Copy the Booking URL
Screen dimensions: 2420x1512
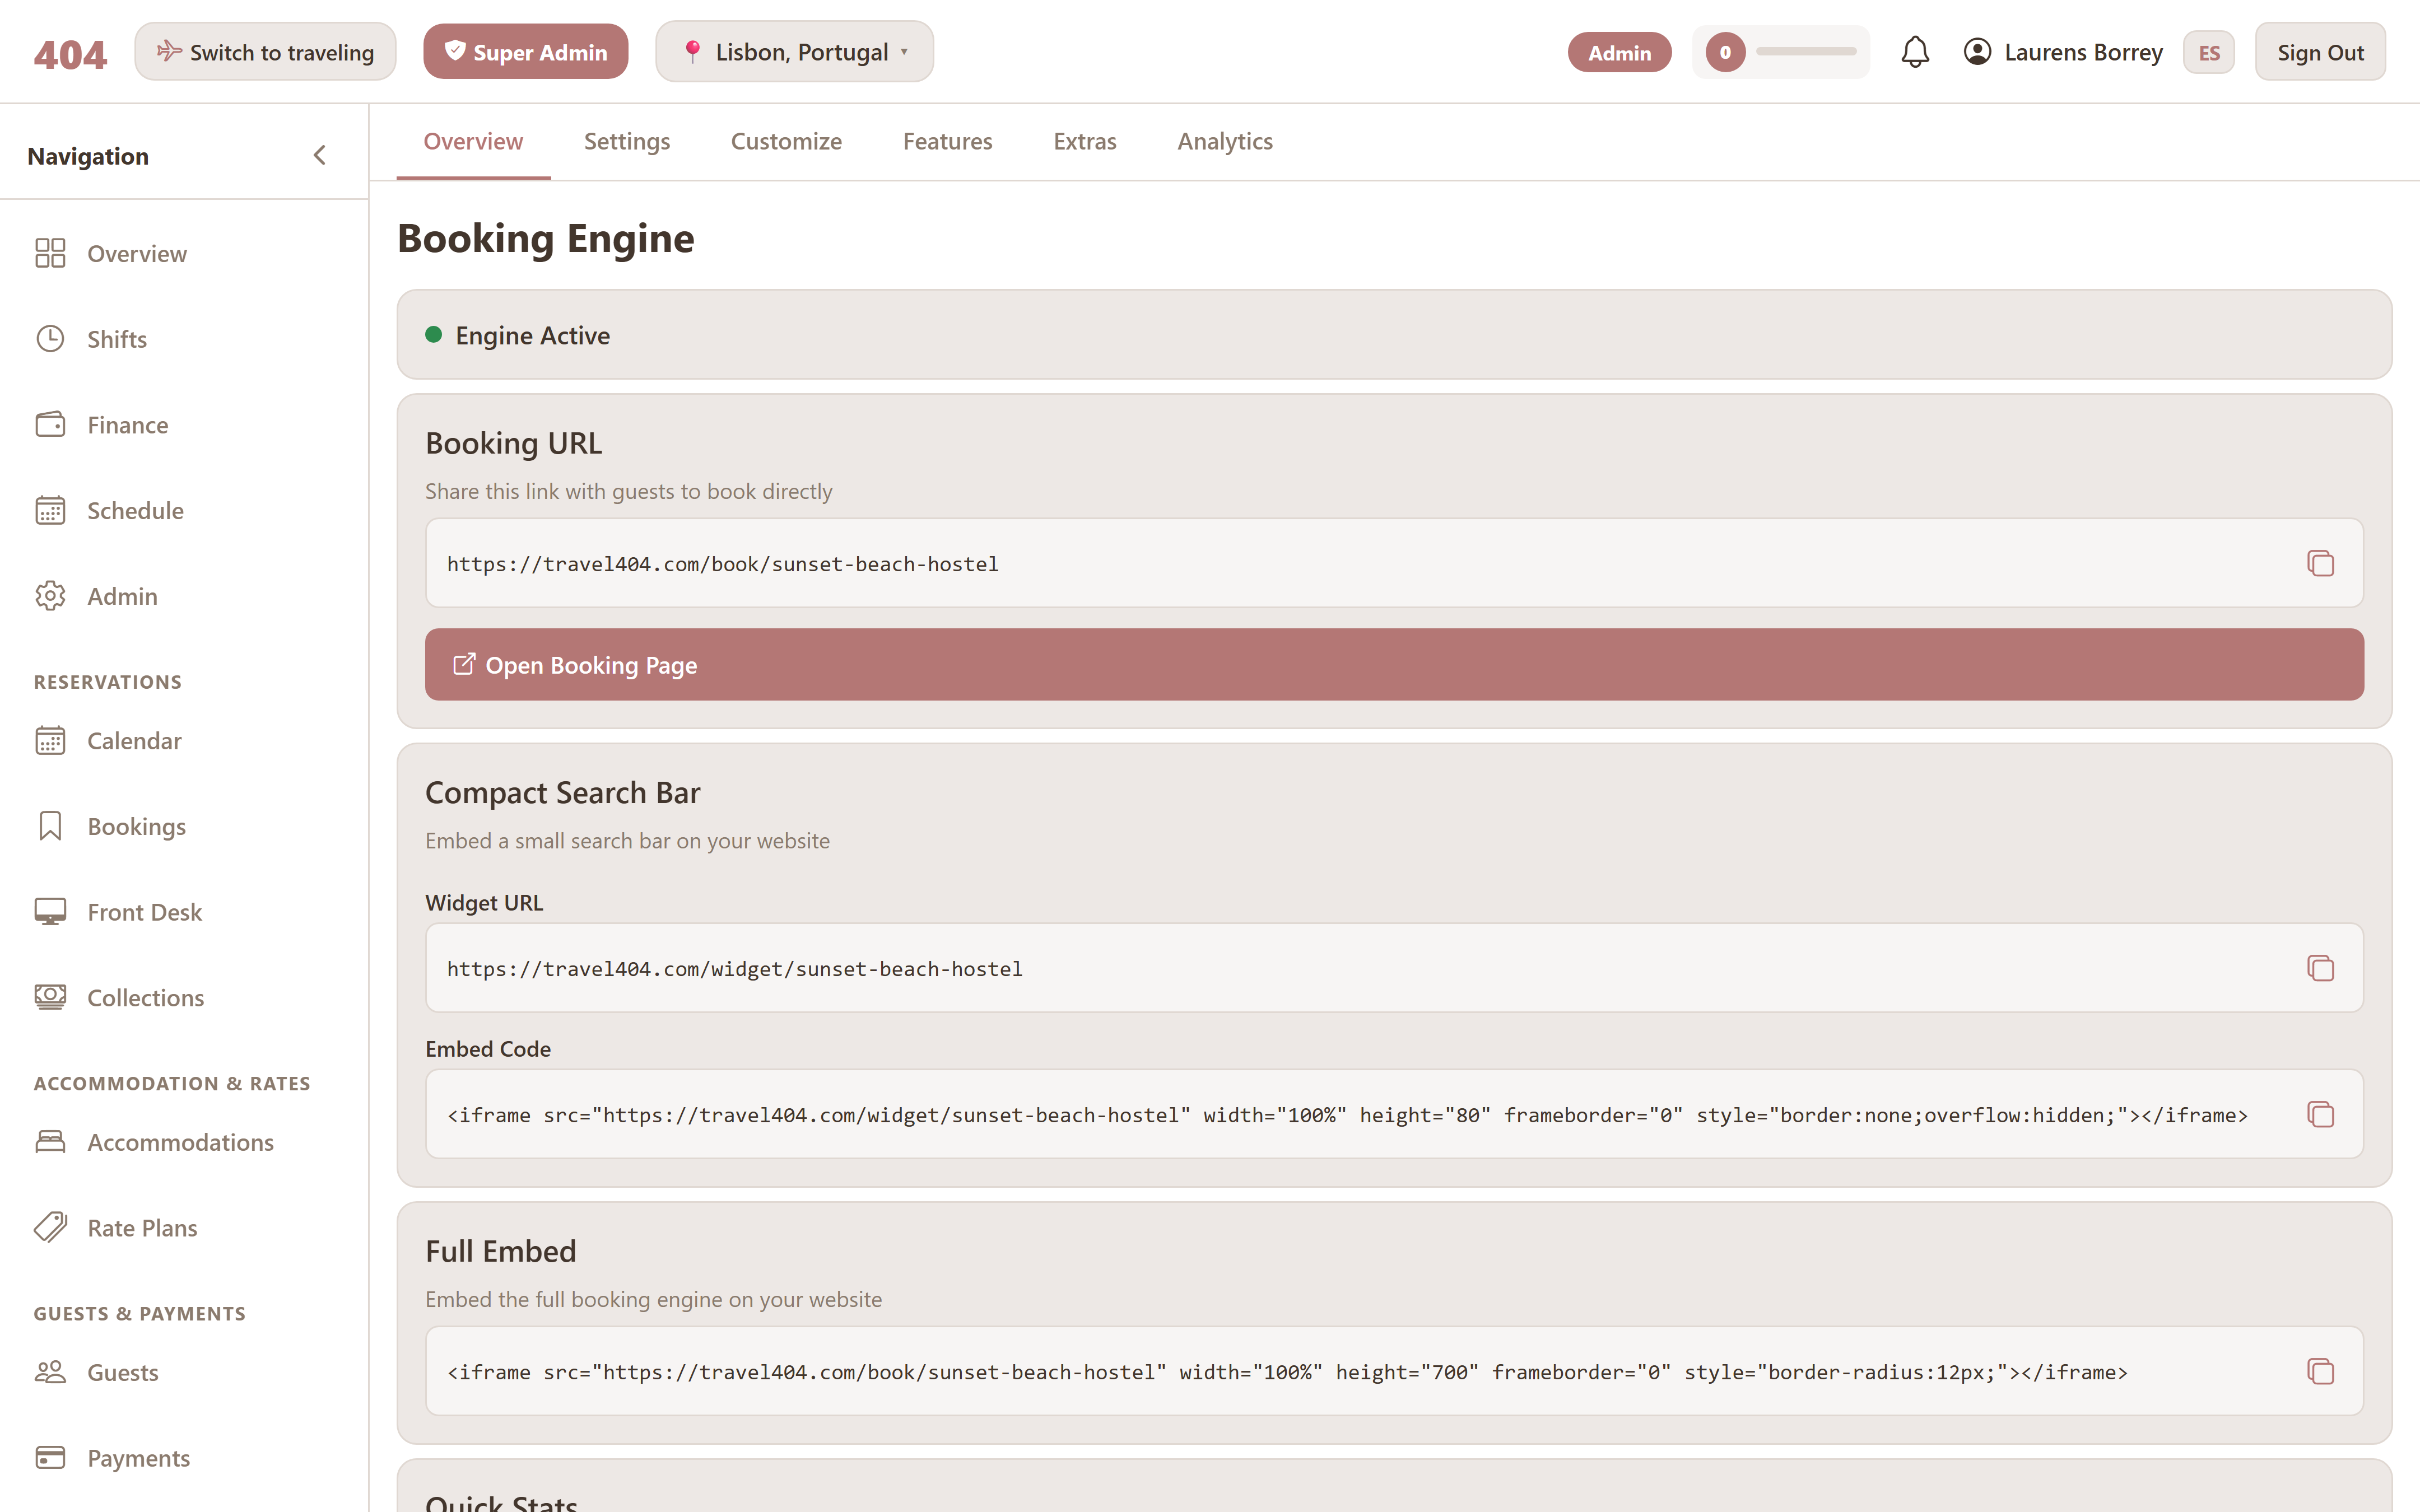[2320, 563]
